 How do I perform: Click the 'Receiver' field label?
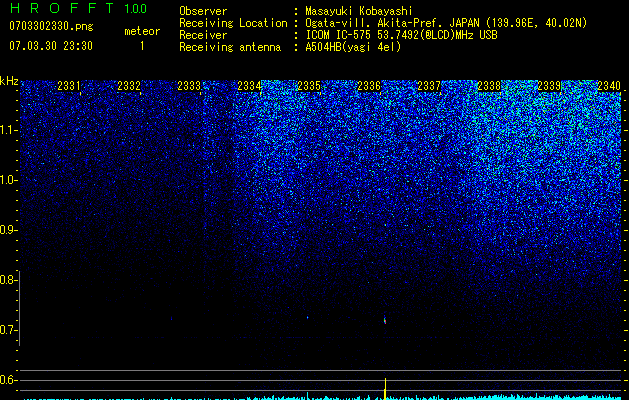[203, 35]
